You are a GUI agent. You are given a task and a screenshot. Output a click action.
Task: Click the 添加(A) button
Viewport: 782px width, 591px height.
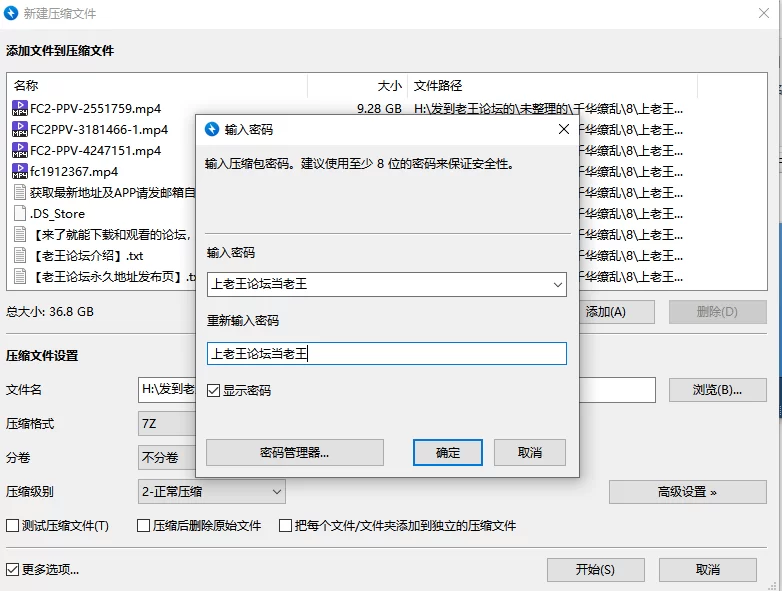(x=617, y=312)
